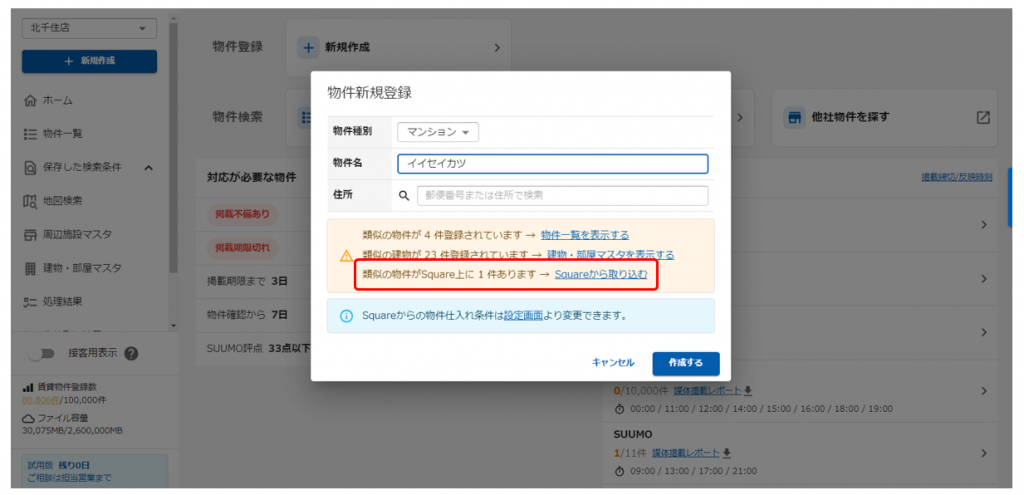Click the 掲載期限まで 3日 row

click(x=253, y=281)
